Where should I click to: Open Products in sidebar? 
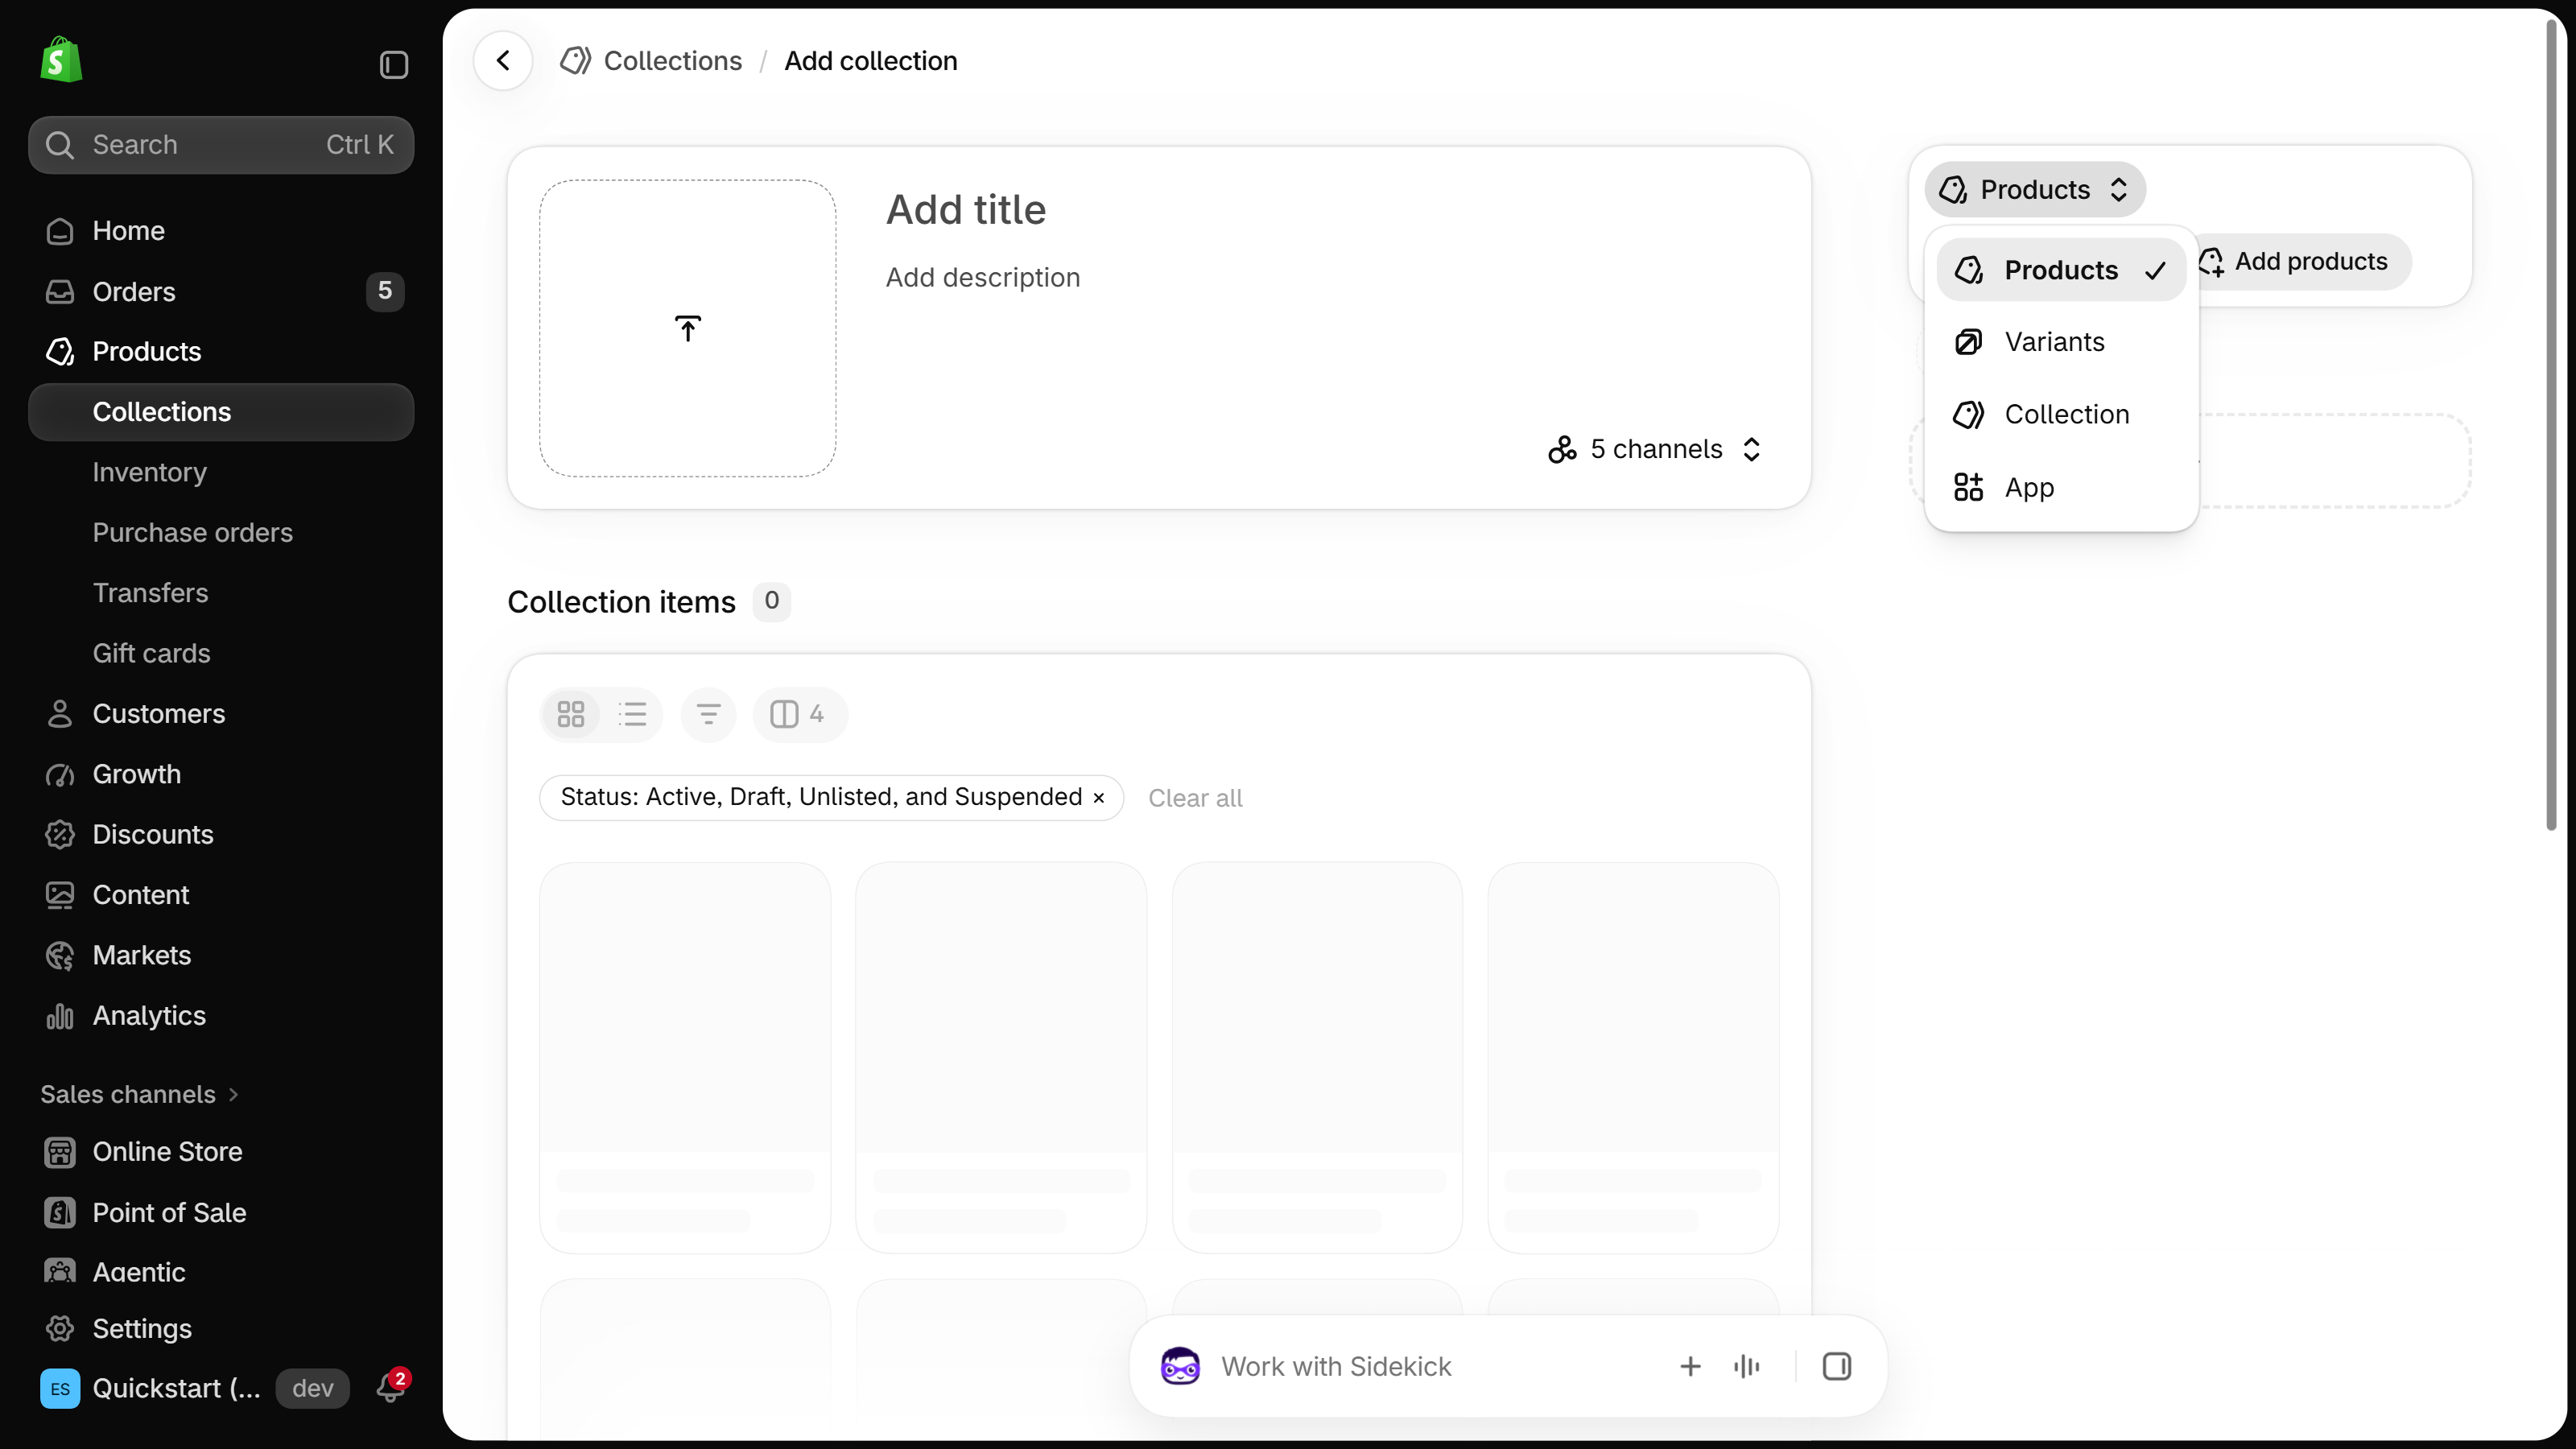(221, 351)
